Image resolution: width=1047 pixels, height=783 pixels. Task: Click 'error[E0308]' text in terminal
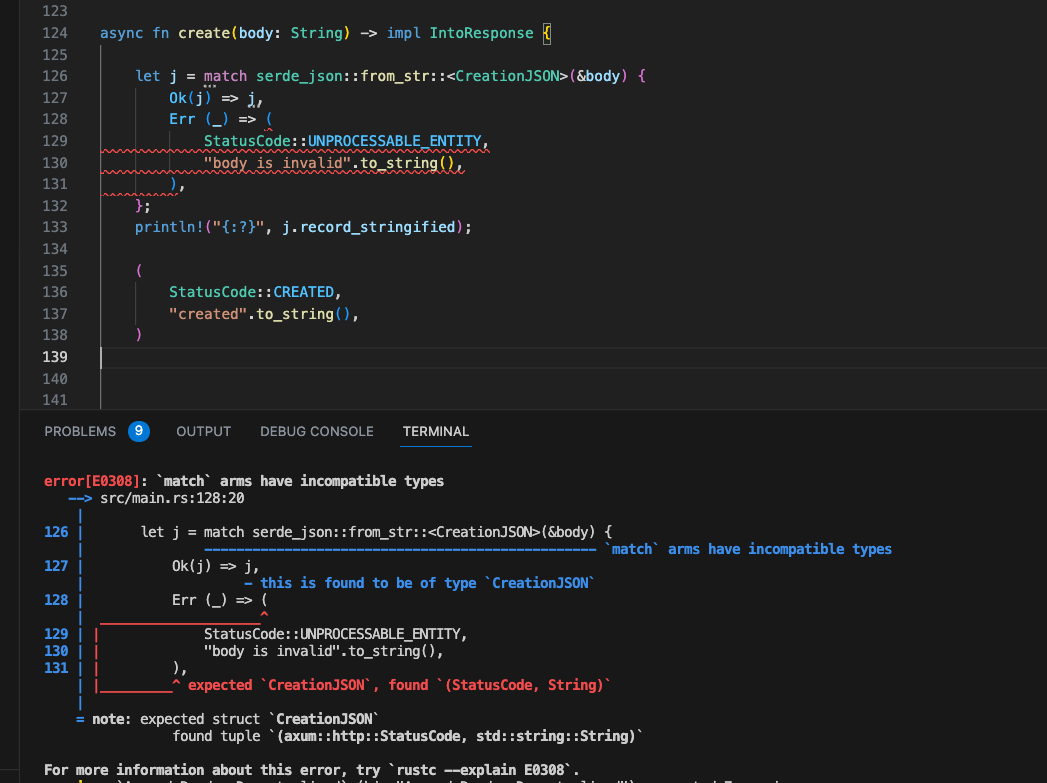click(92, 481)
